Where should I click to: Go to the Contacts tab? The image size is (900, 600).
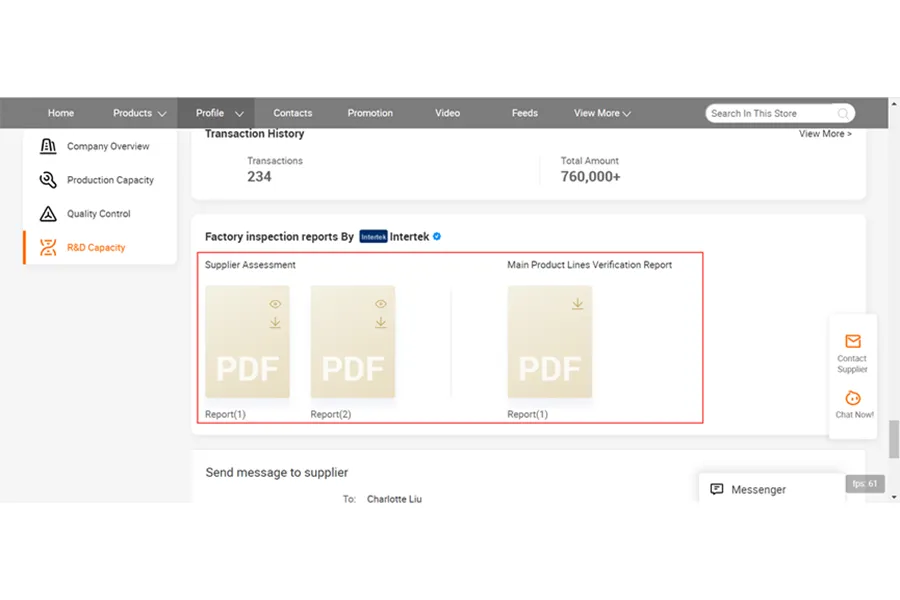point(293,113)
